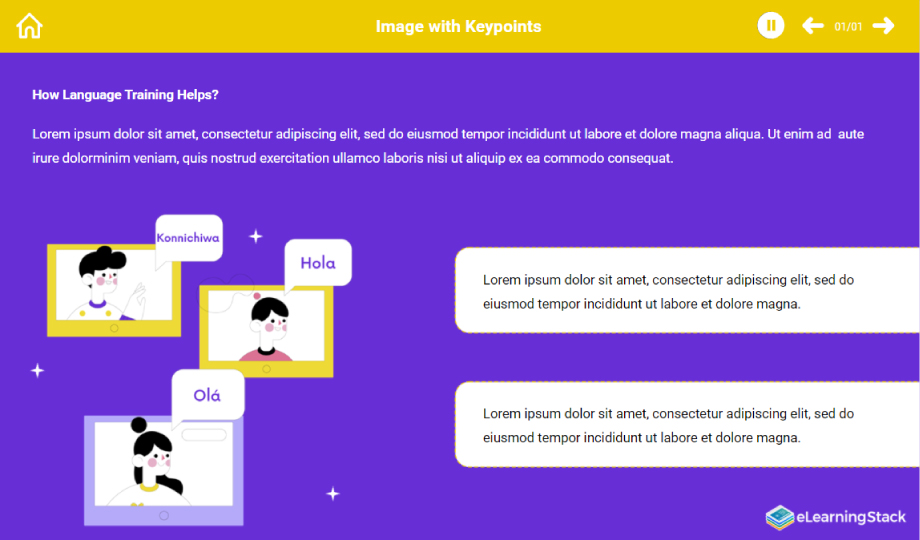Tap the Olá speech bubble
Screen dimensions: 920x540
coord(207,395)
